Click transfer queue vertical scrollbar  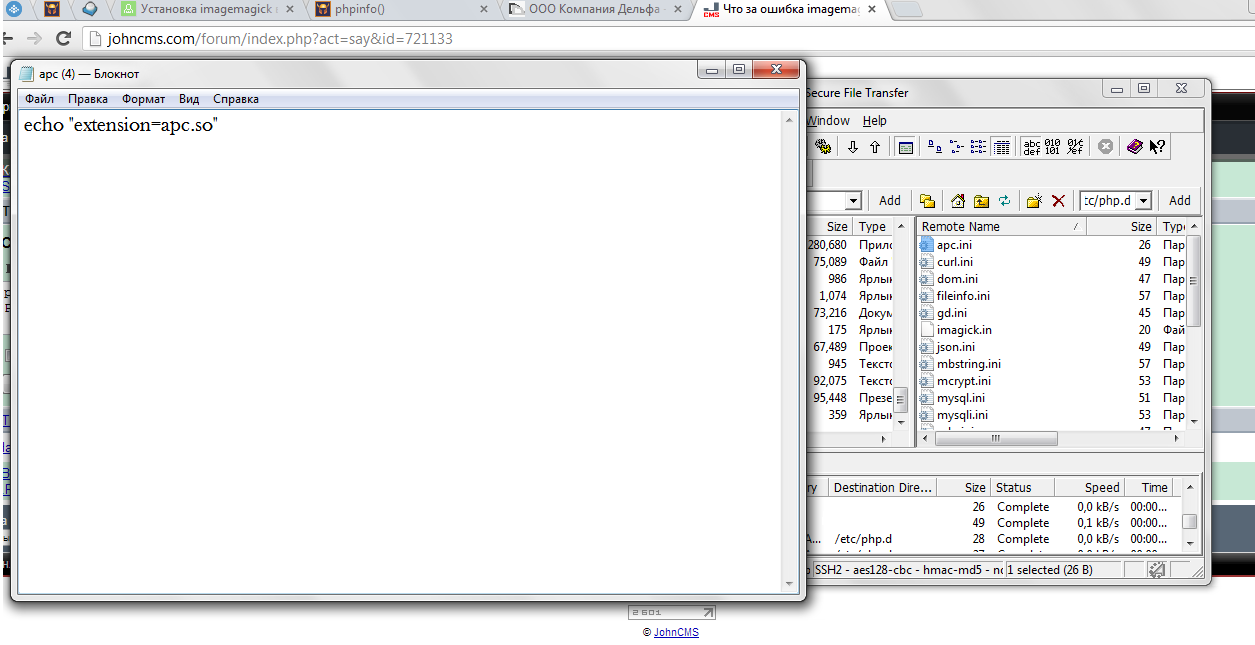(x=1189, y=520)
